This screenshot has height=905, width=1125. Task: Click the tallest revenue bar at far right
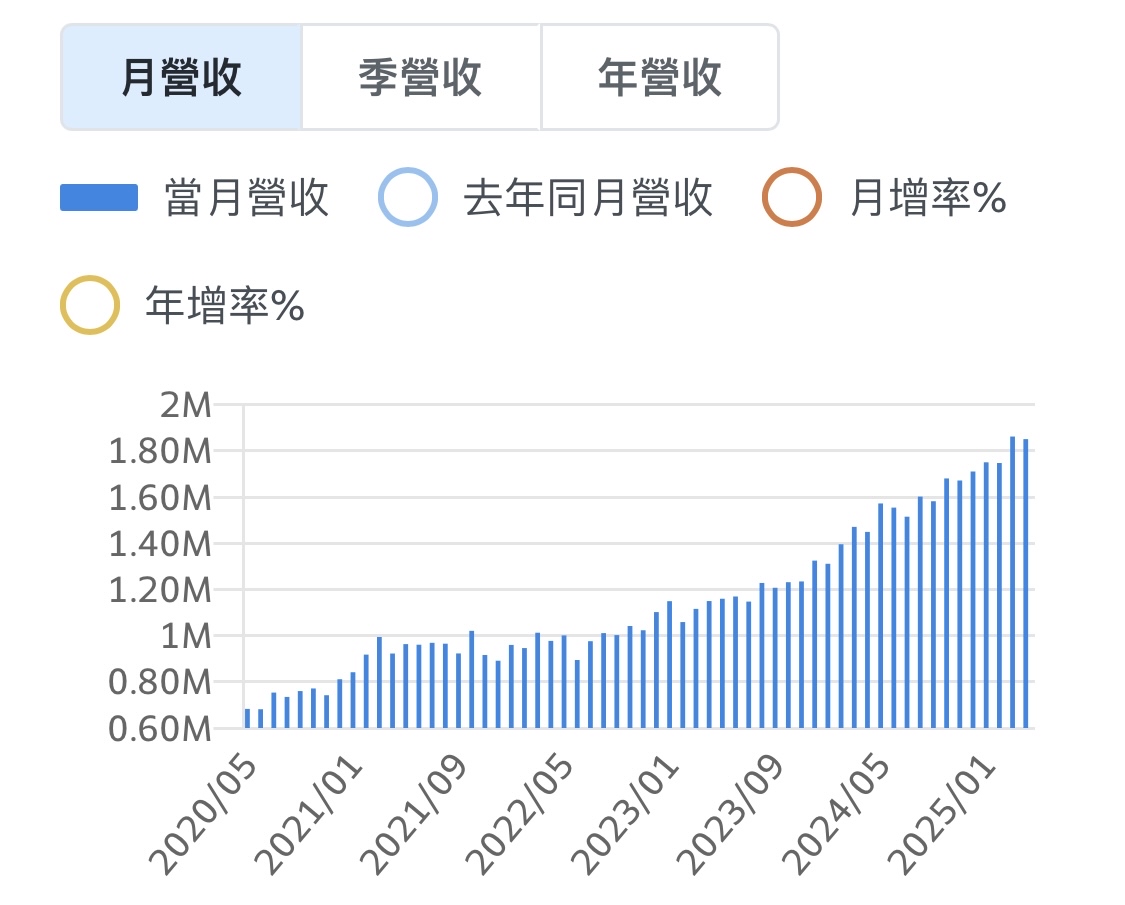pyautogui.click(x=1015, y=580)
